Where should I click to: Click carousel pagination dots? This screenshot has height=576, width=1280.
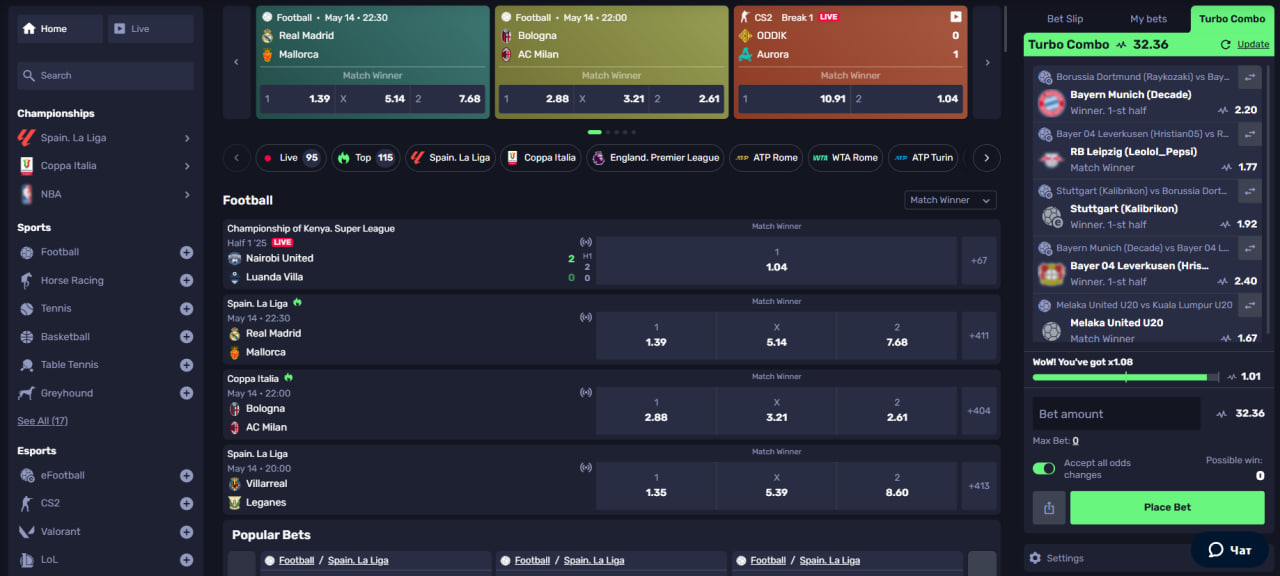[x=611, y=132]
